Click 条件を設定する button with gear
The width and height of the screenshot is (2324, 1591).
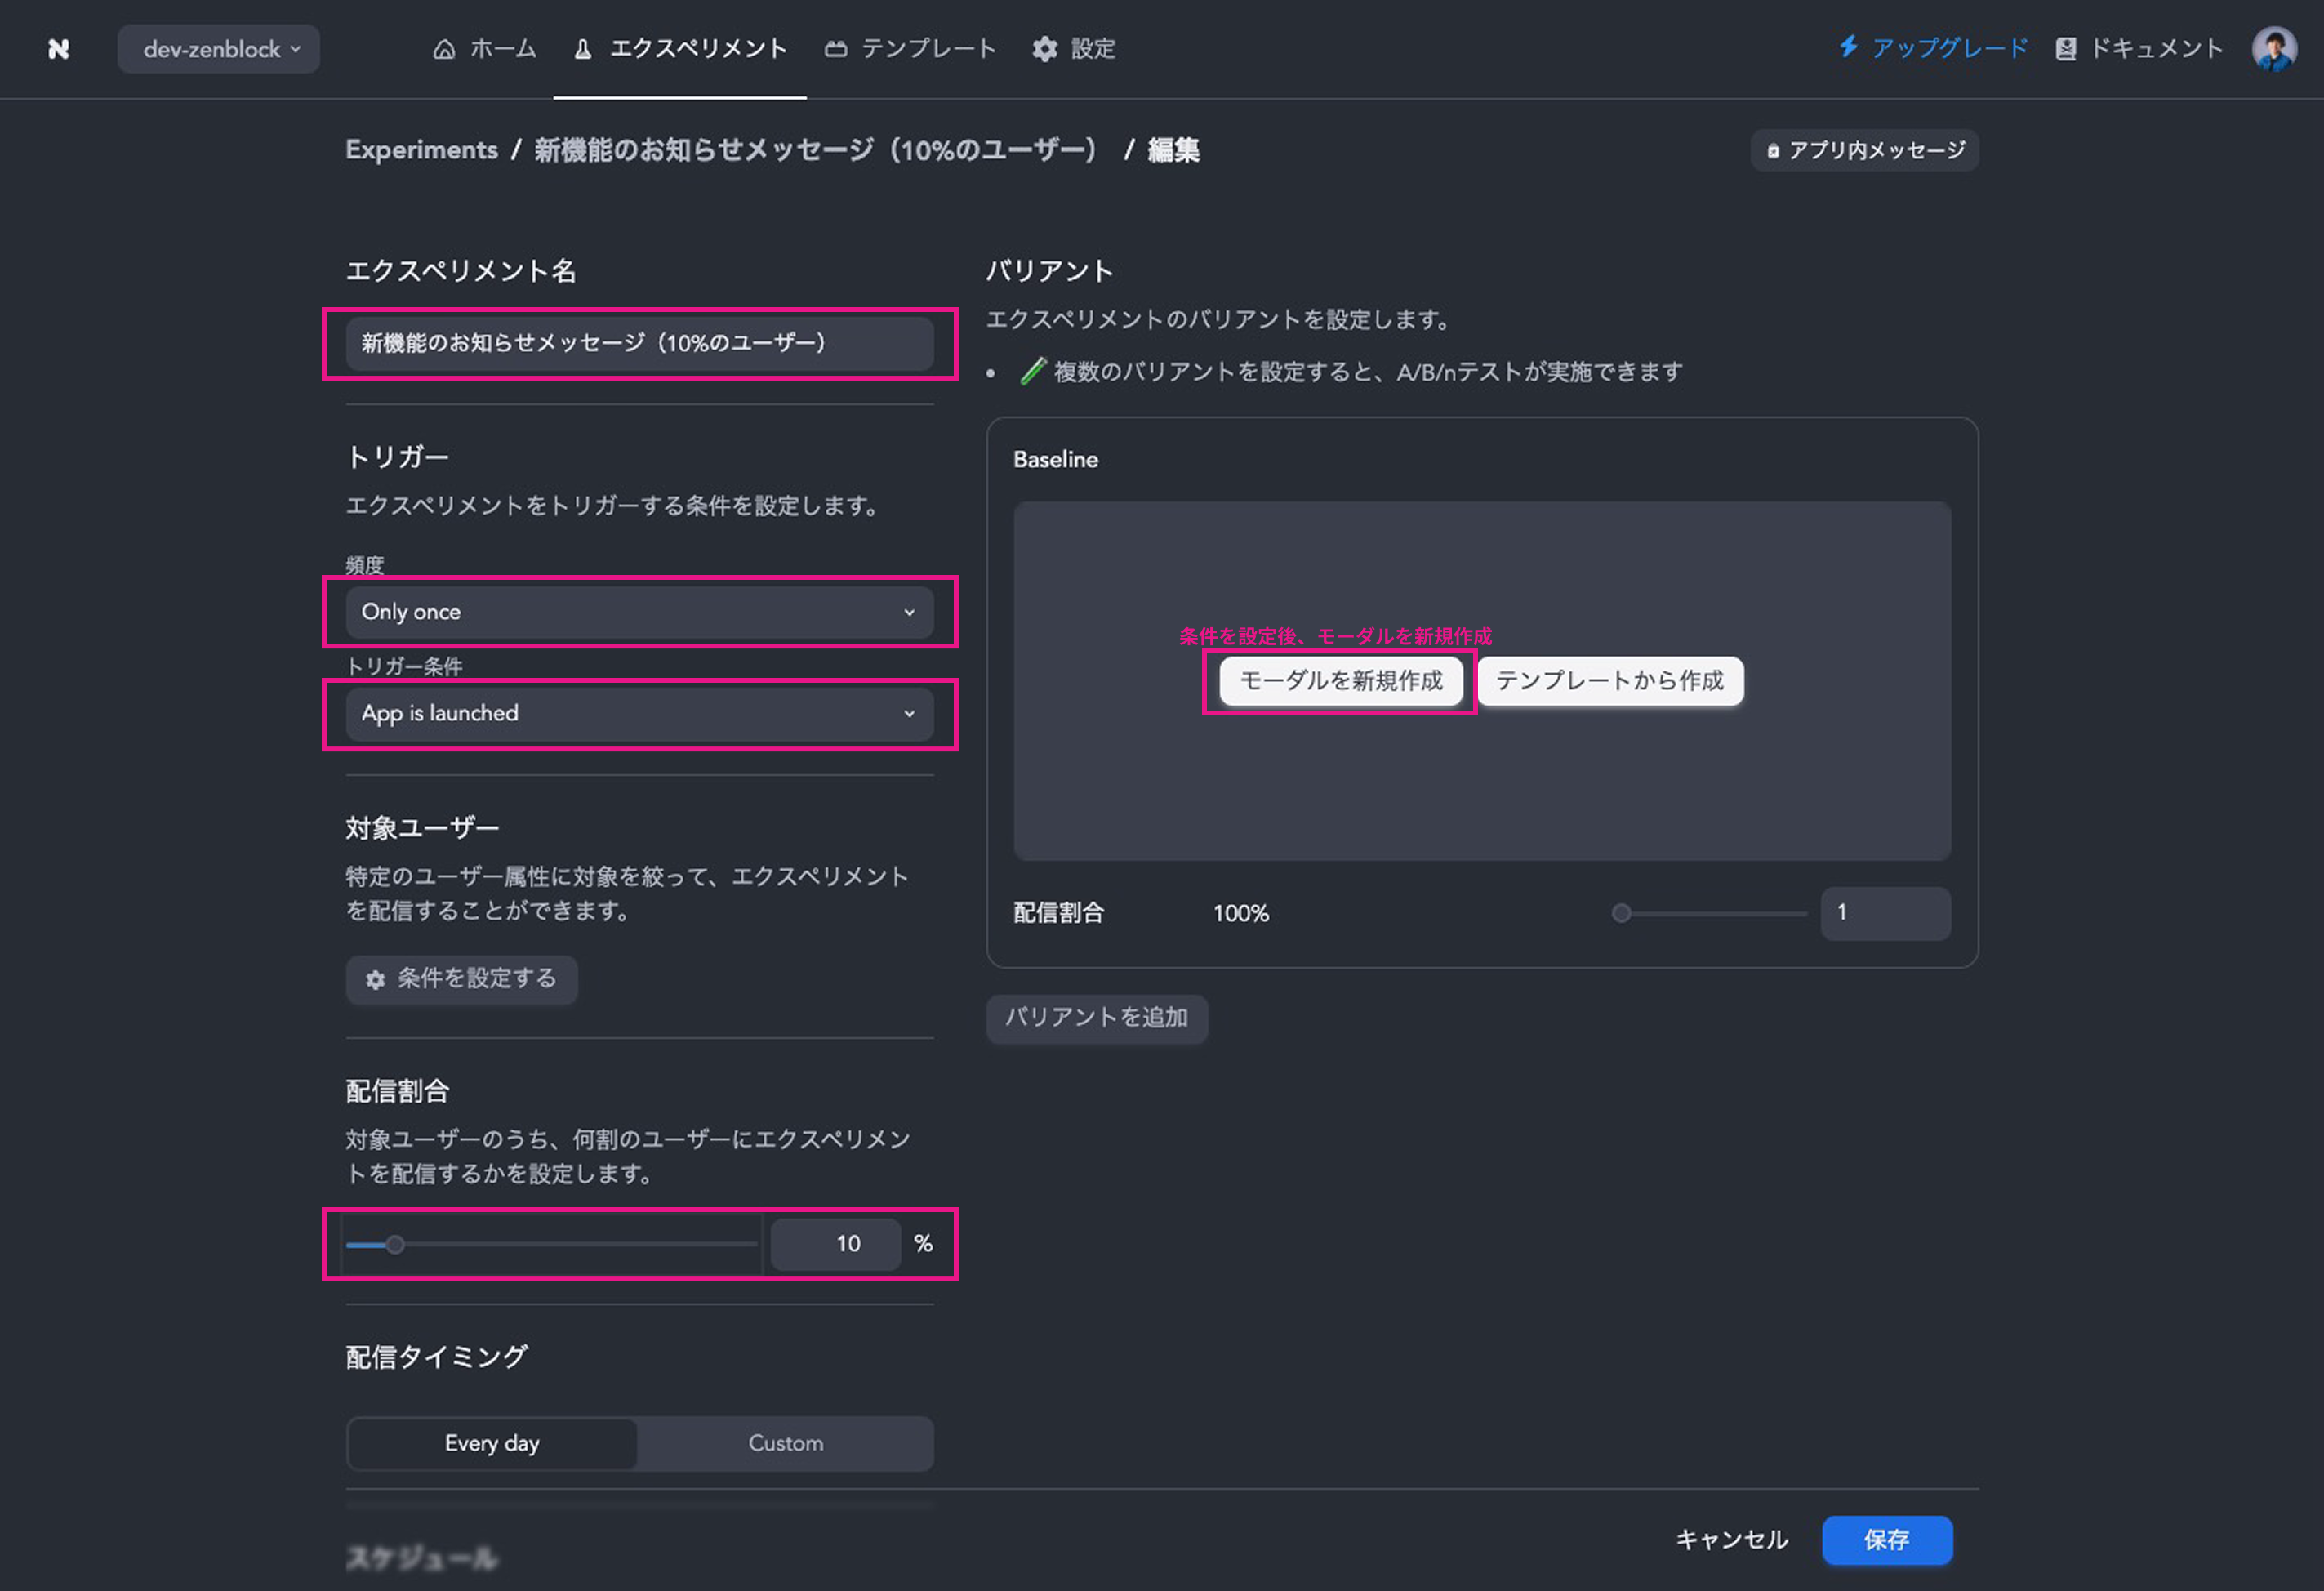tap(461, 979)
